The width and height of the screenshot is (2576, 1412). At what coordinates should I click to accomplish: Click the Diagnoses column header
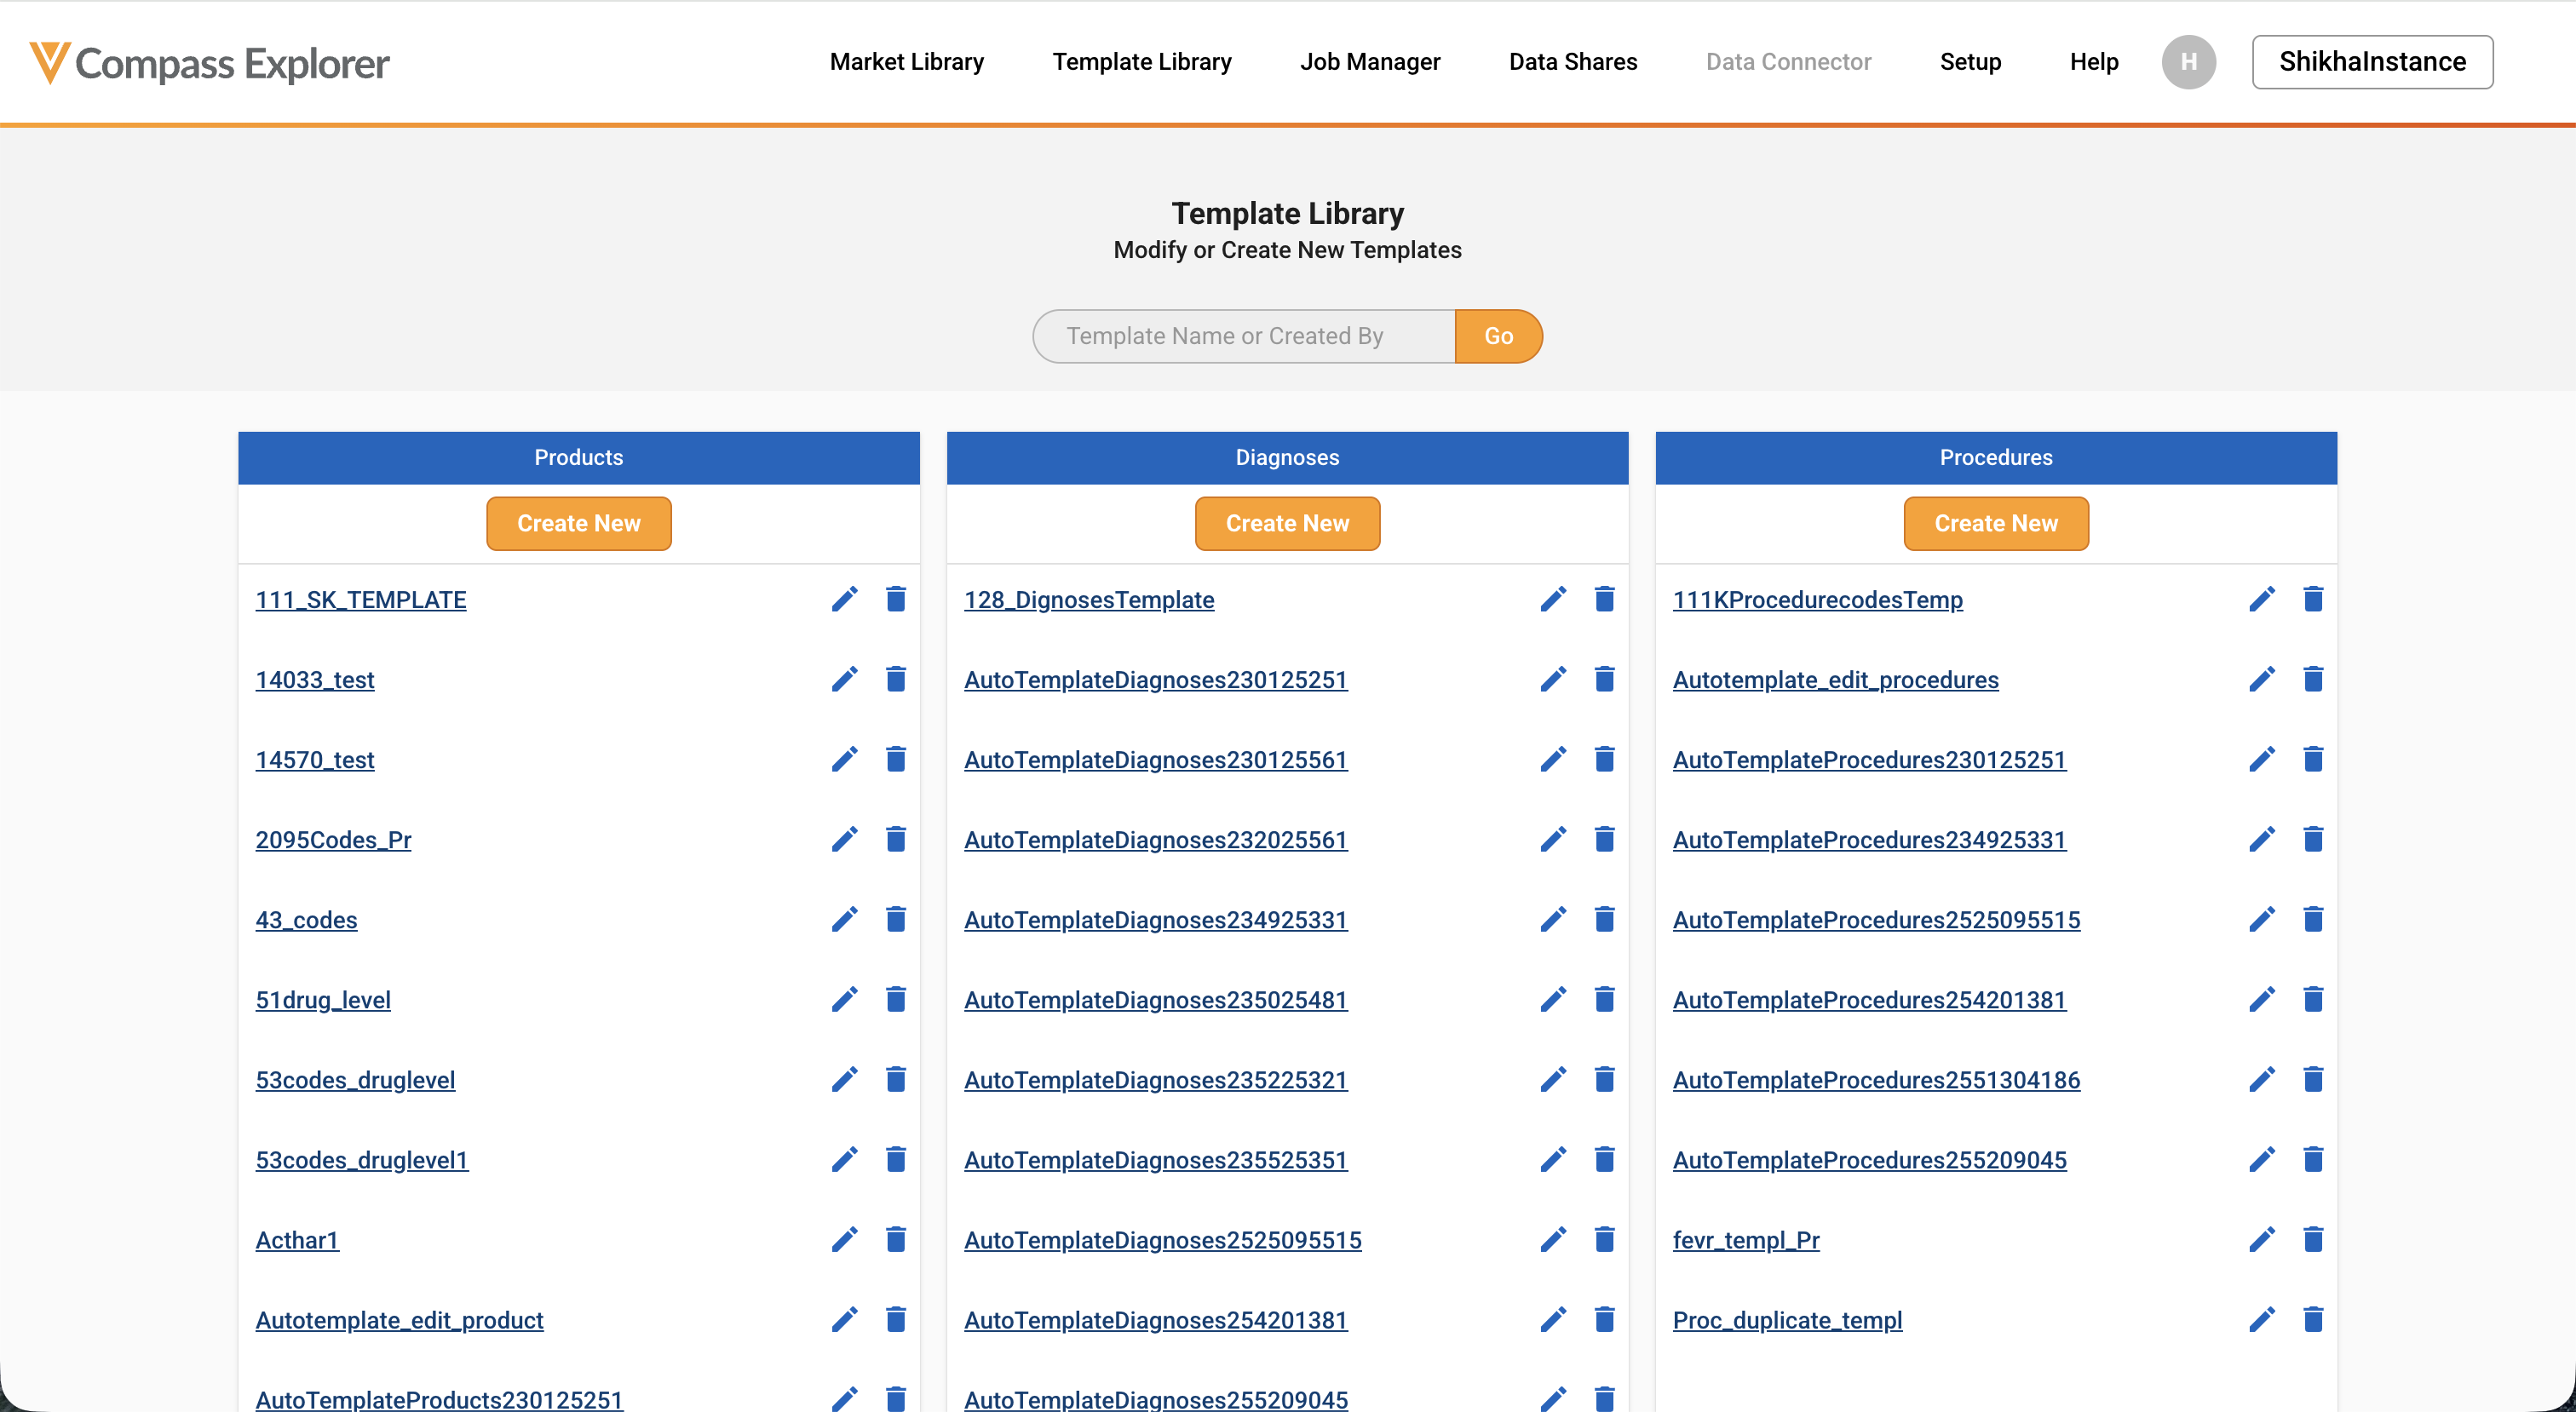pos(1287,457)
